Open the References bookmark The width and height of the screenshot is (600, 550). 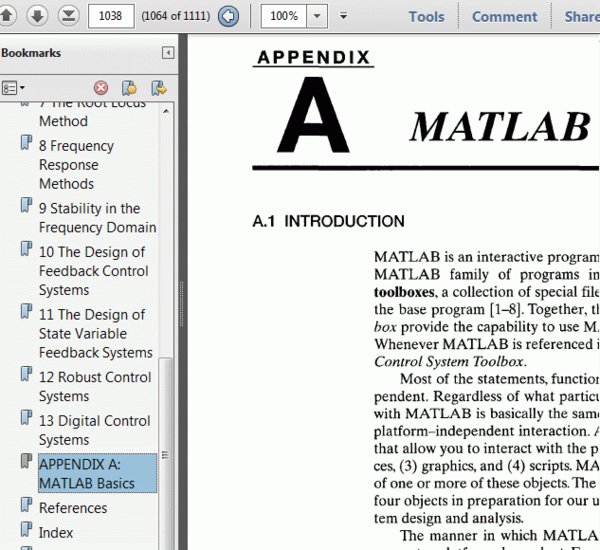(73, 508)
